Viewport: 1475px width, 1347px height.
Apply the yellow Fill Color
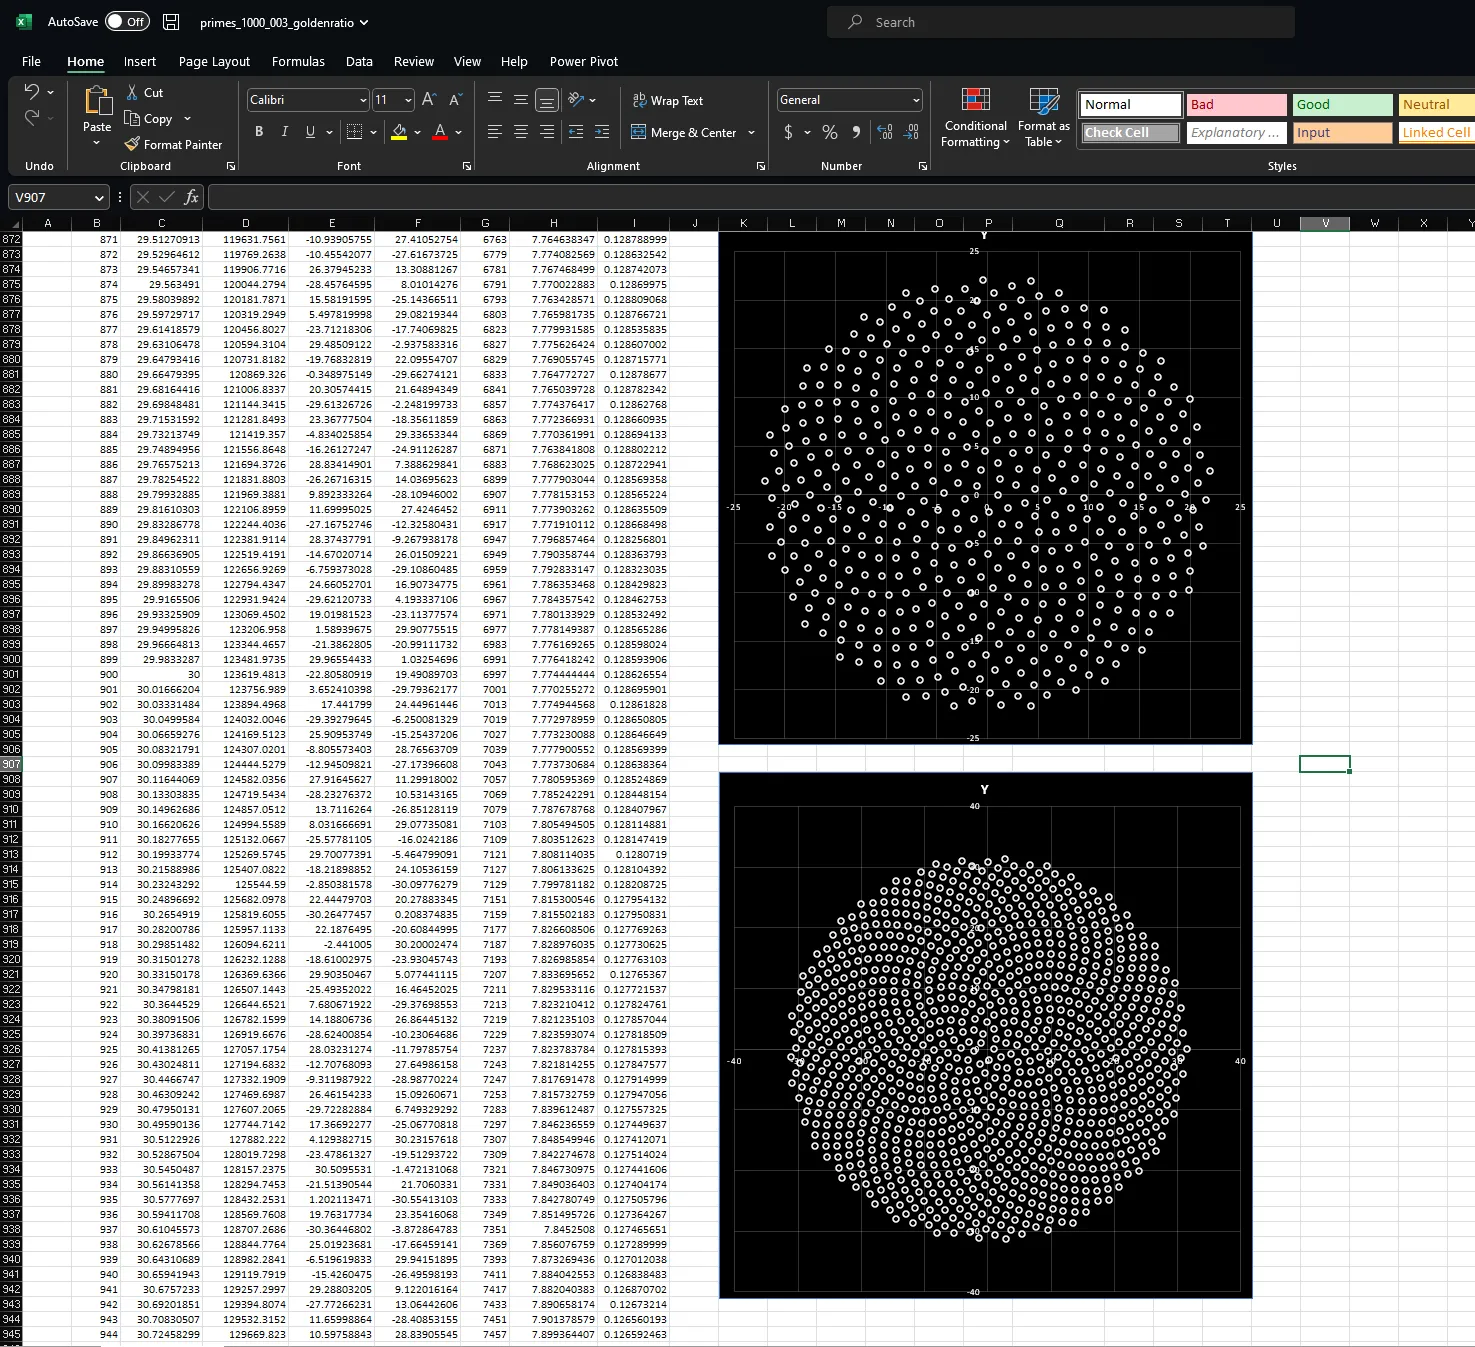(399, 132)
